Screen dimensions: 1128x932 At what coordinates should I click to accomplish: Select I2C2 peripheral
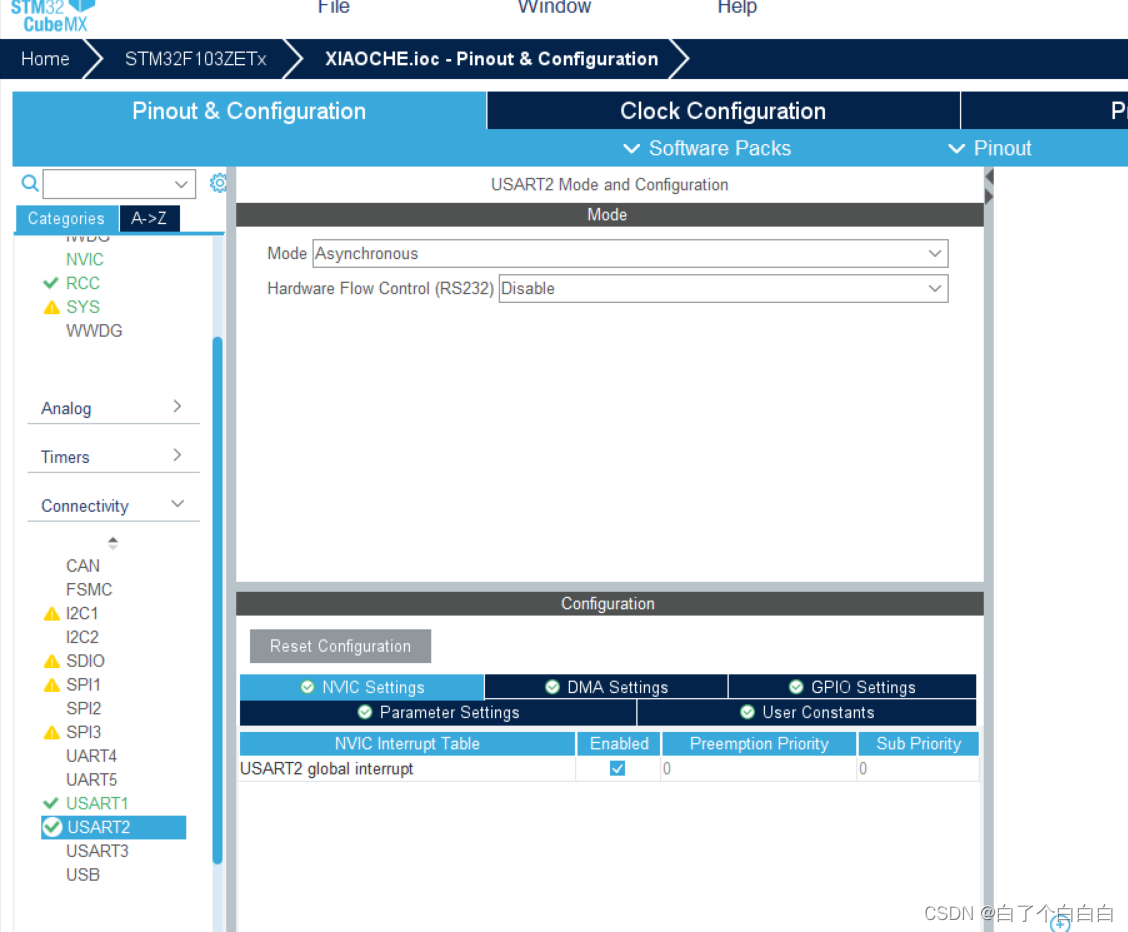[x=82, y=637]
